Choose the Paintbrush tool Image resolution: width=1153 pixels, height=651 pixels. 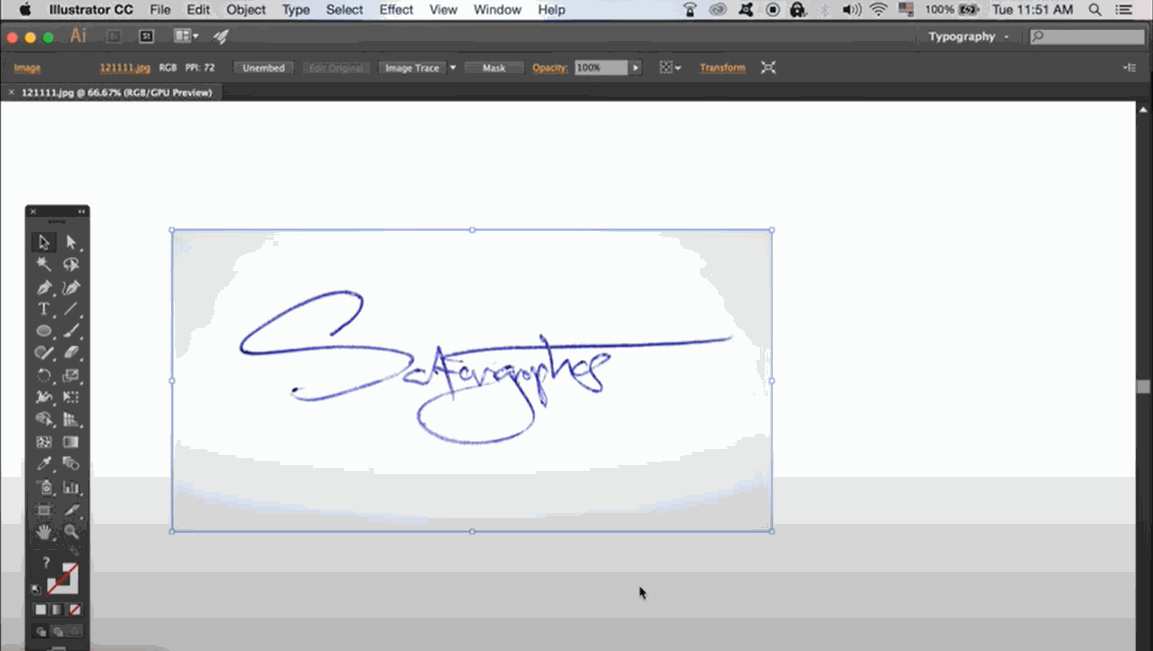[71, 331]
